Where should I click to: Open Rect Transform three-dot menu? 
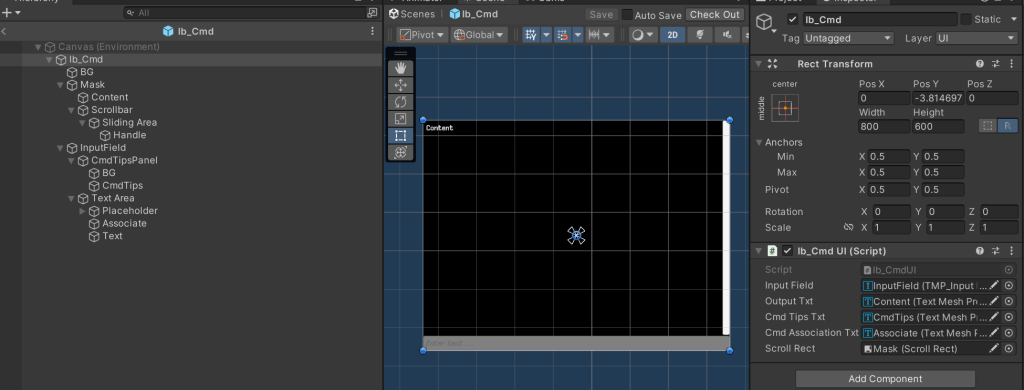(x=1012, y=64)
